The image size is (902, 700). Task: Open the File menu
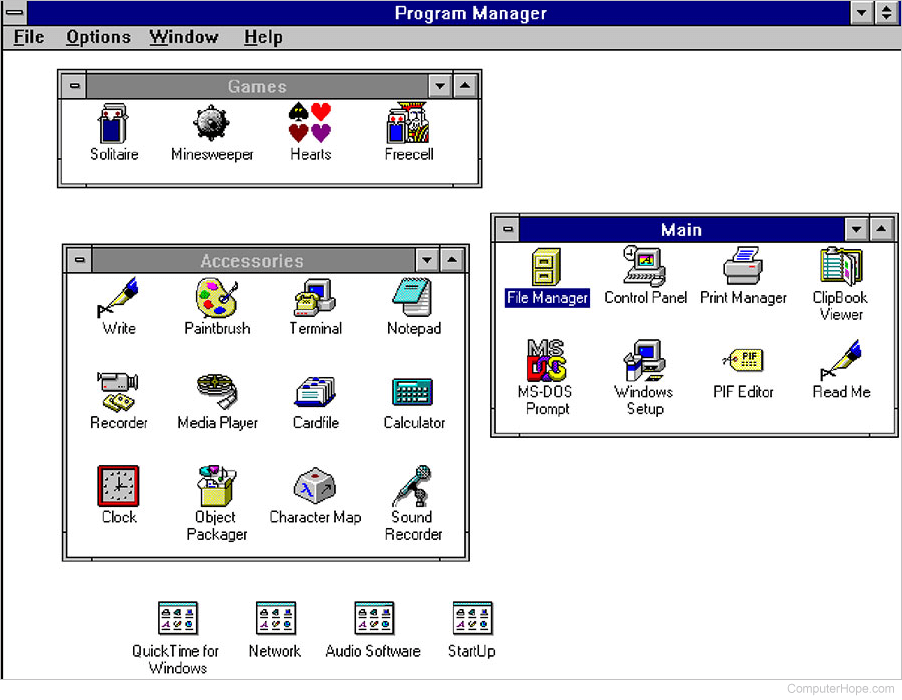point(29,37)
